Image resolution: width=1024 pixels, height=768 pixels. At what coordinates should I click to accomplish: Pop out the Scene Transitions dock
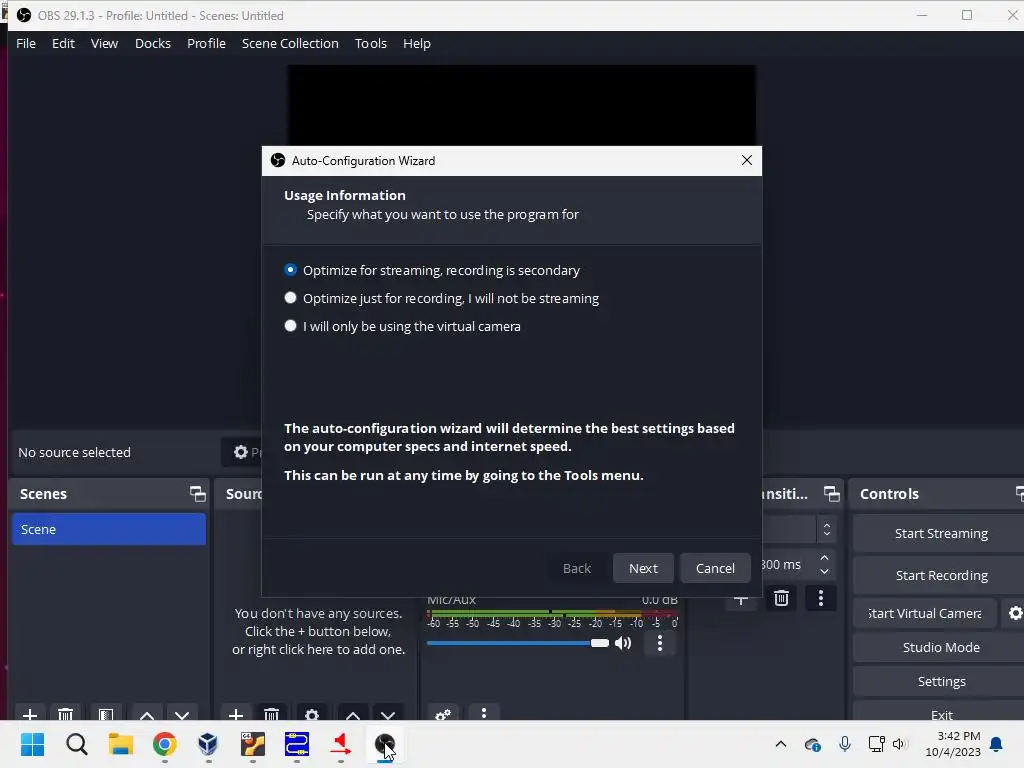pos(831,494)
